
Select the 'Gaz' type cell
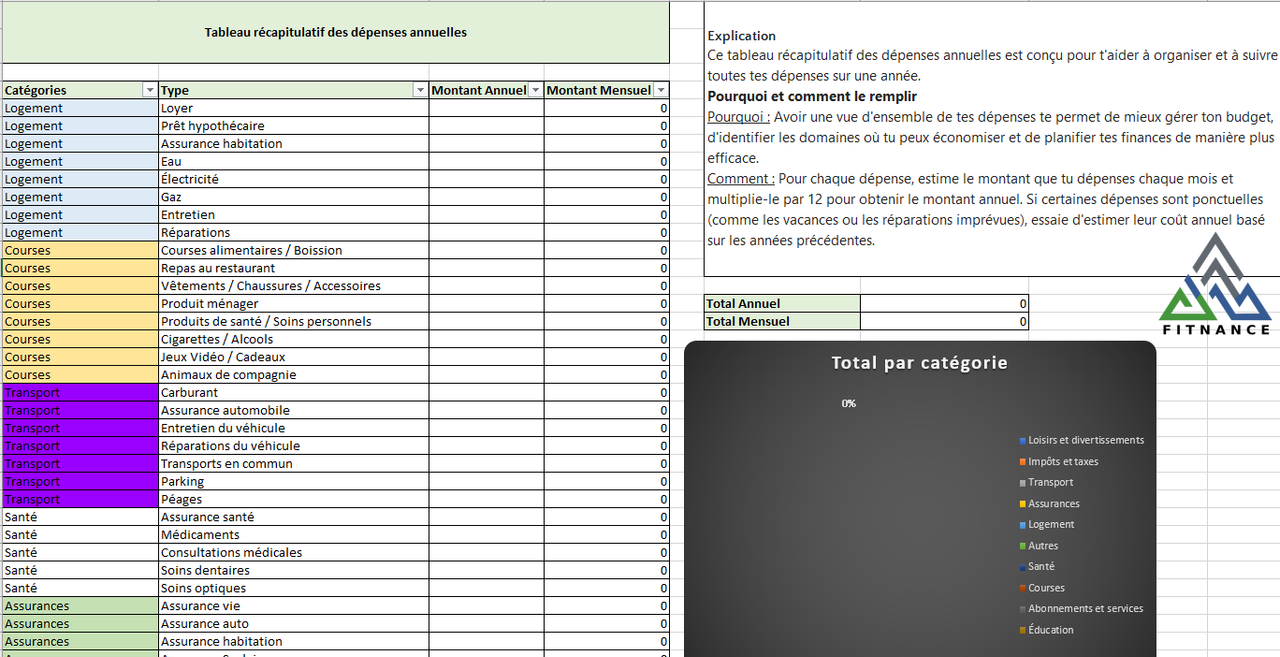click(x=294, y=197)
